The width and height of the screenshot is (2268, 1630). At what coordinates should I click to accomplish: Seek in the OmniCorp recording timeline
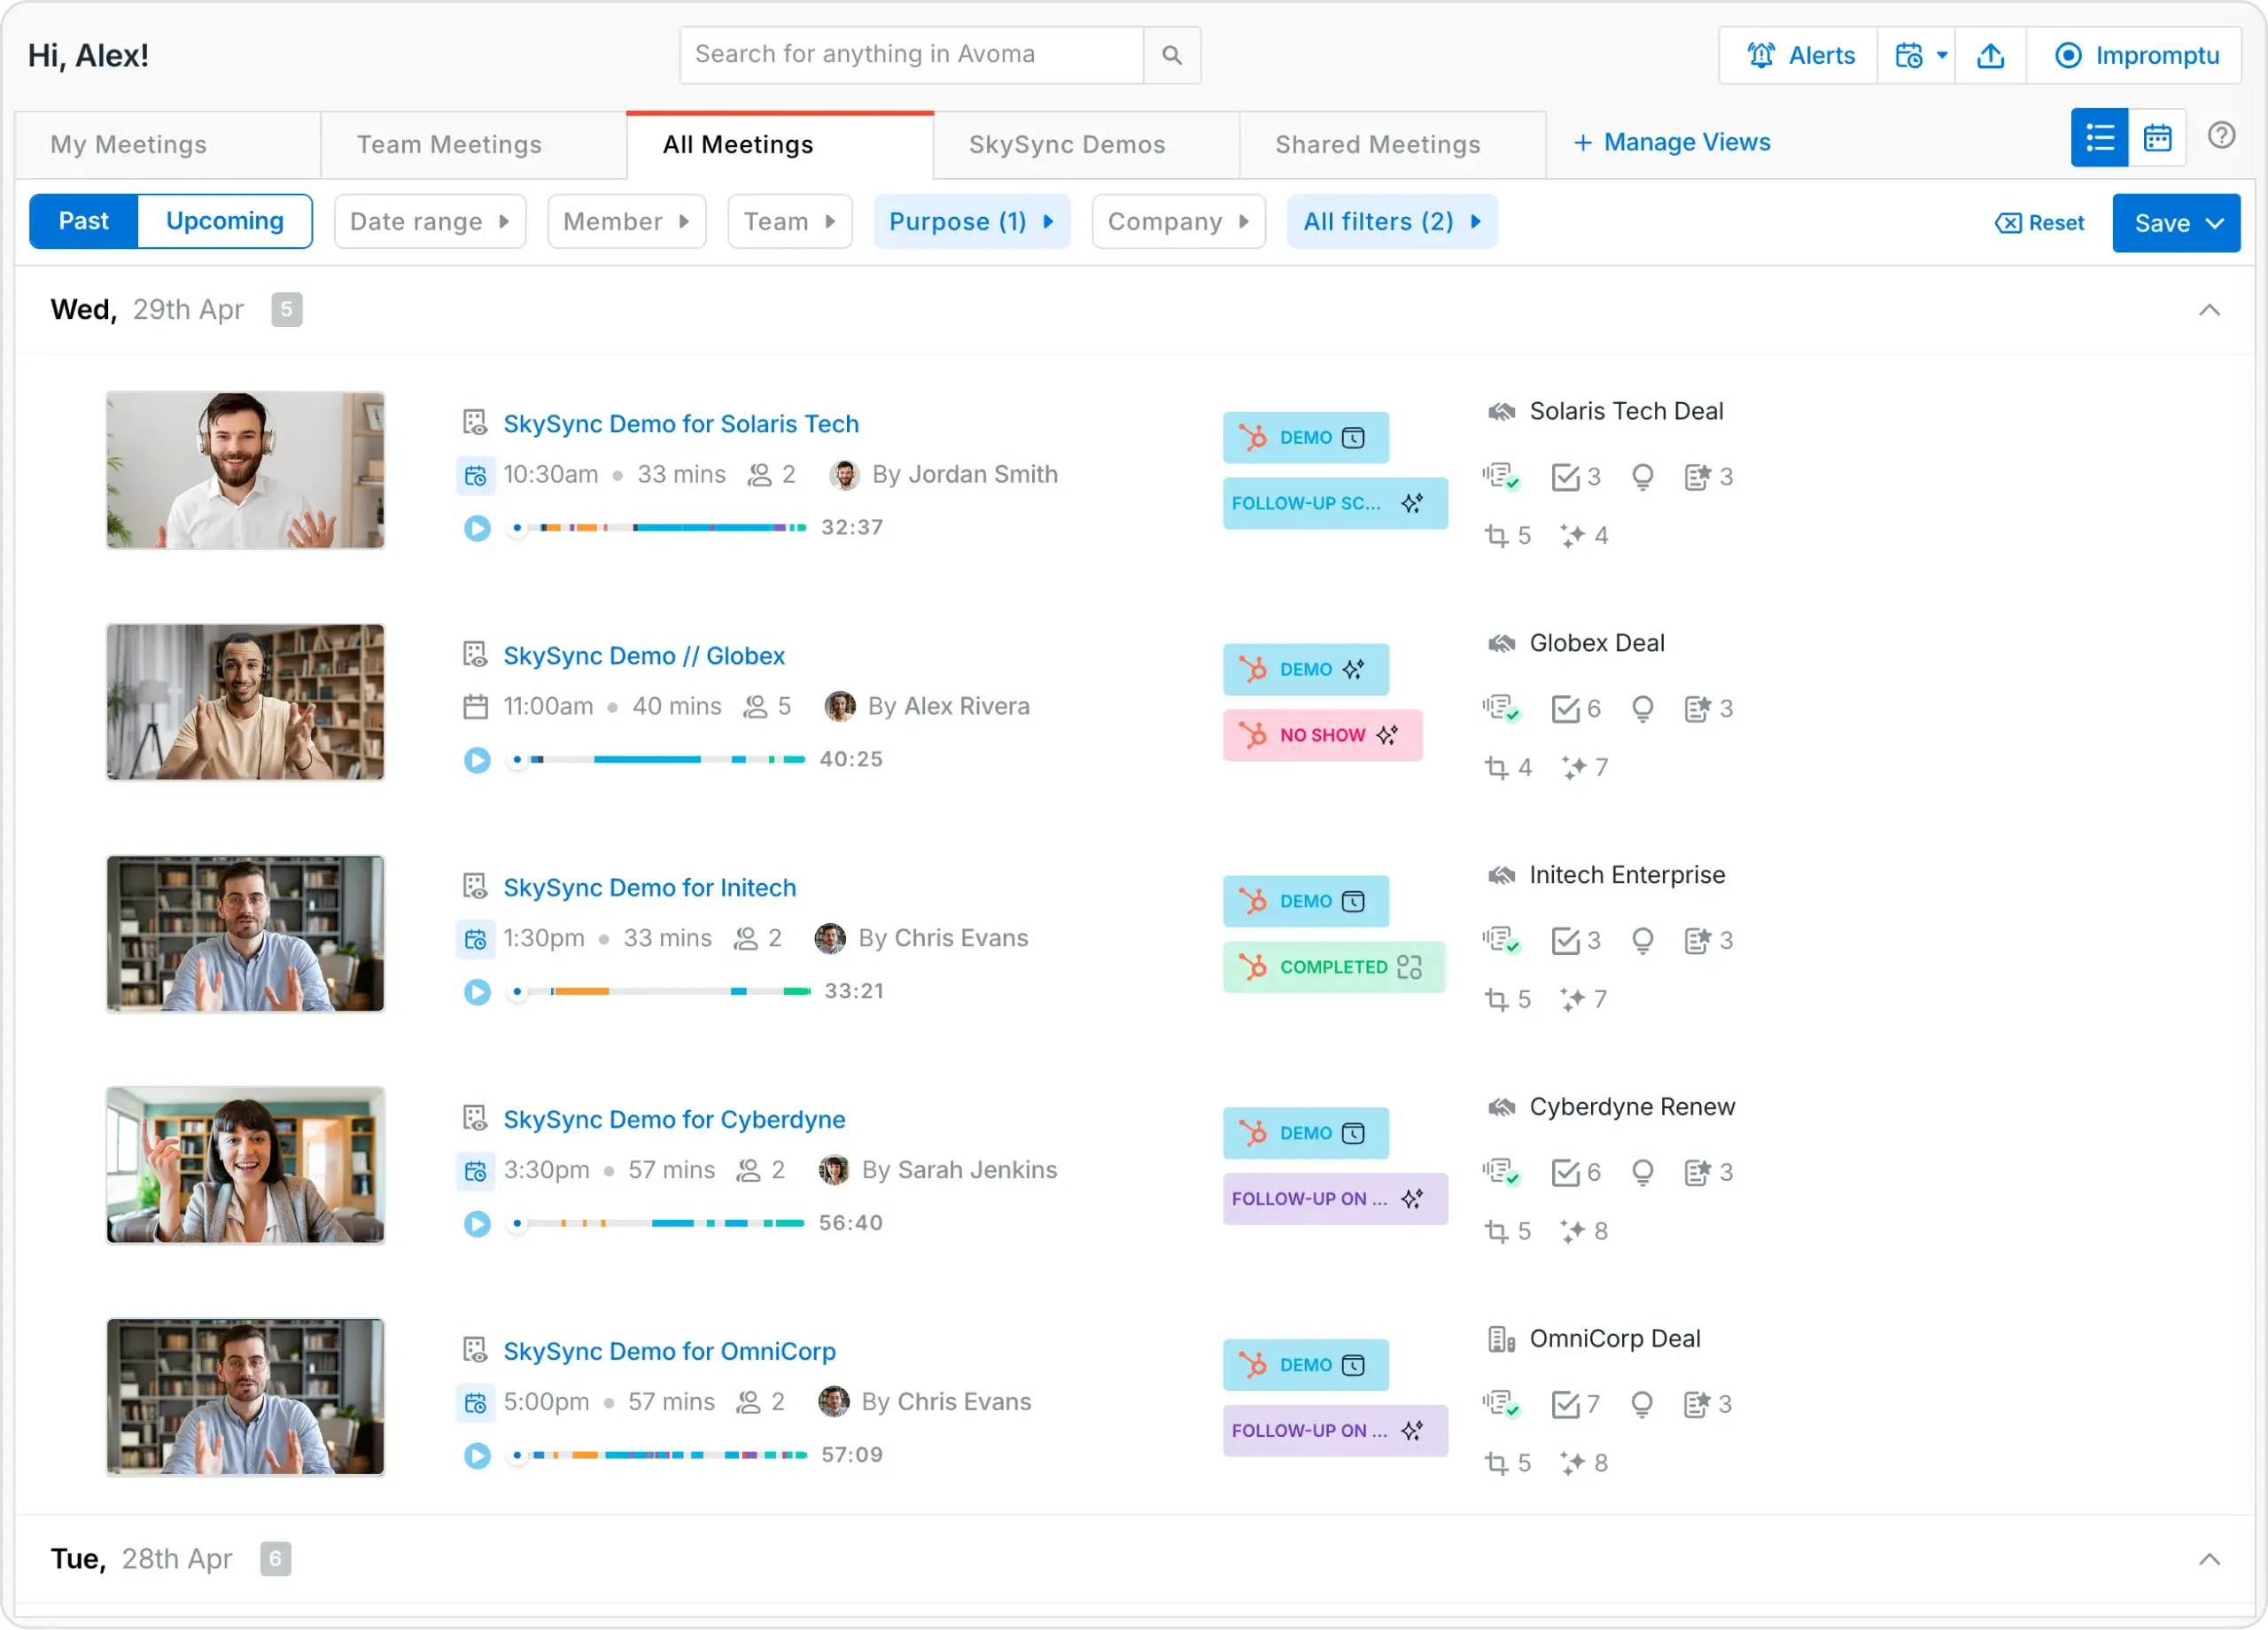(x=660, y=1455)
